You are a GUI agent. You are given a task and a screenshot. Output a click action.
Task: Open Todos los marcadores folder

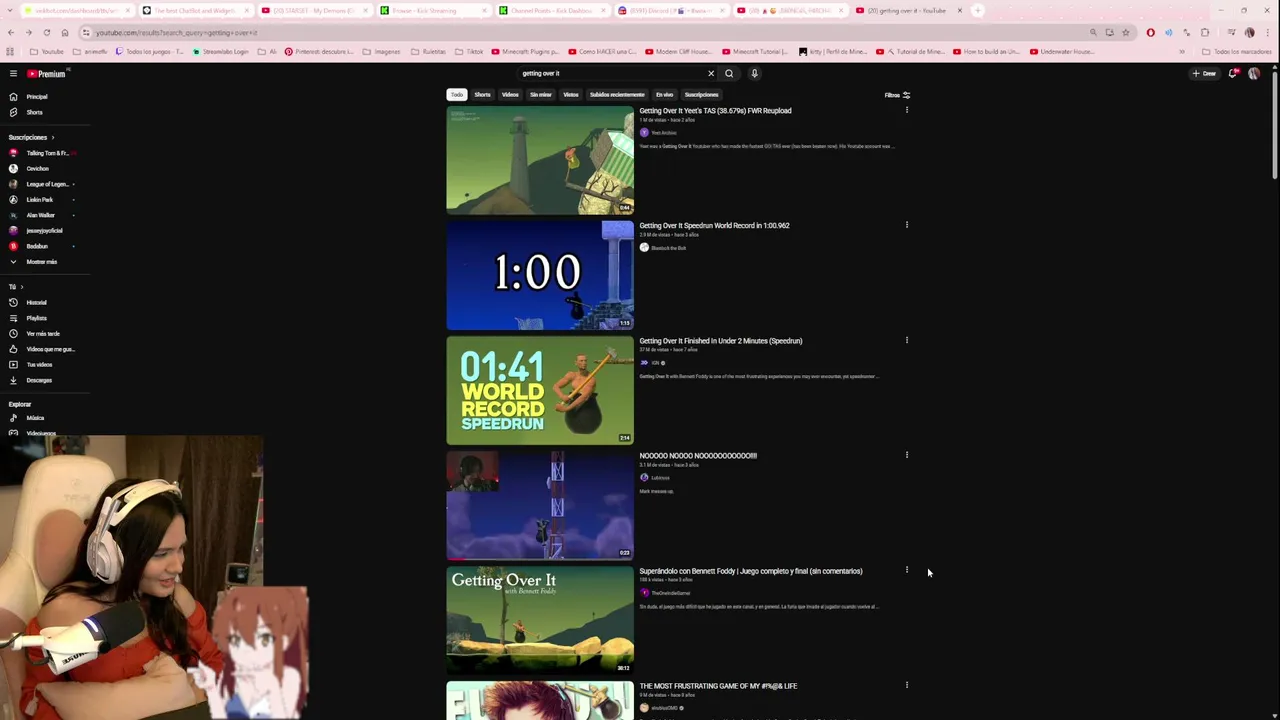1237,51
